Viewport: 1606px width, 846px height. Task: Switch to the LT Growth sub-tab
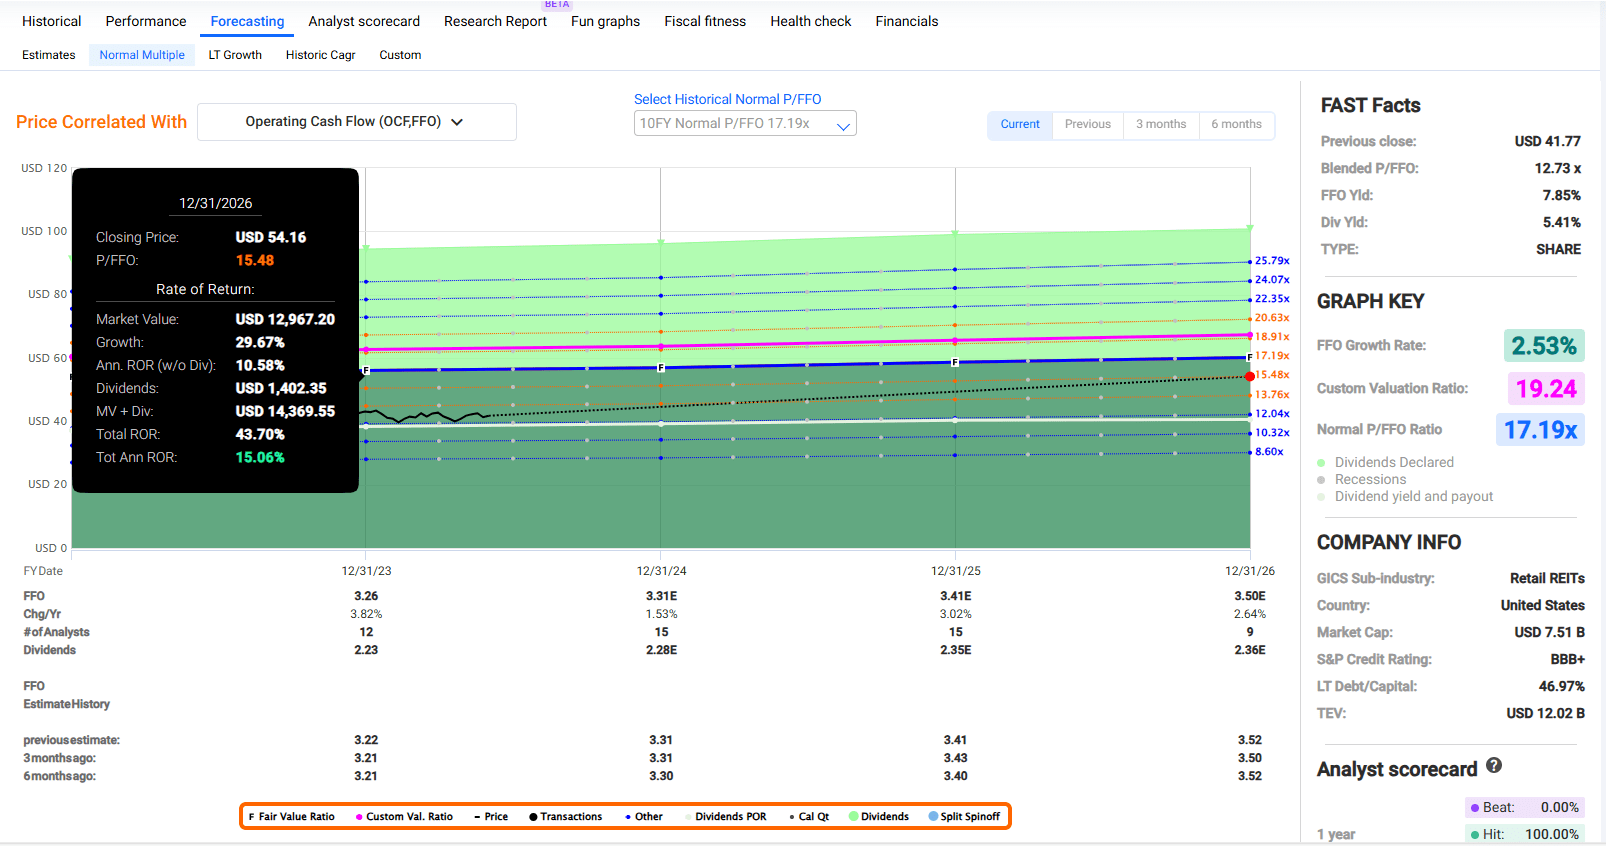point(235,55)
